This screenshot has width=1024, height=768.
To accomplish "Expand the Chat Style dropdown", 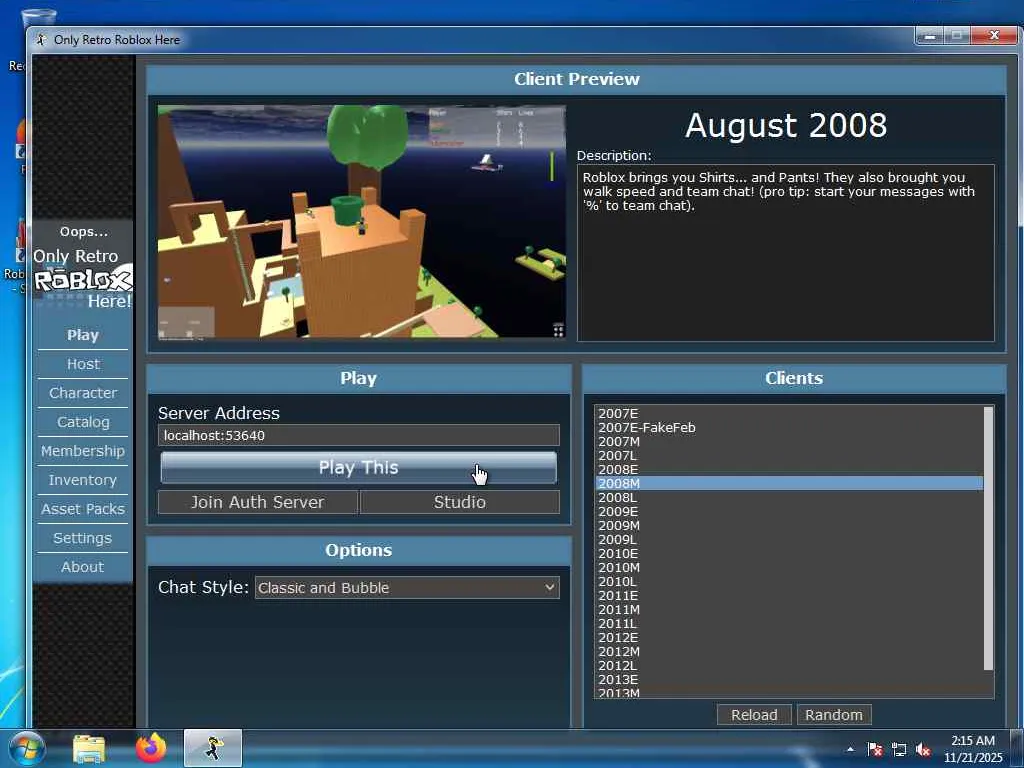I will (x=407, y=588).
